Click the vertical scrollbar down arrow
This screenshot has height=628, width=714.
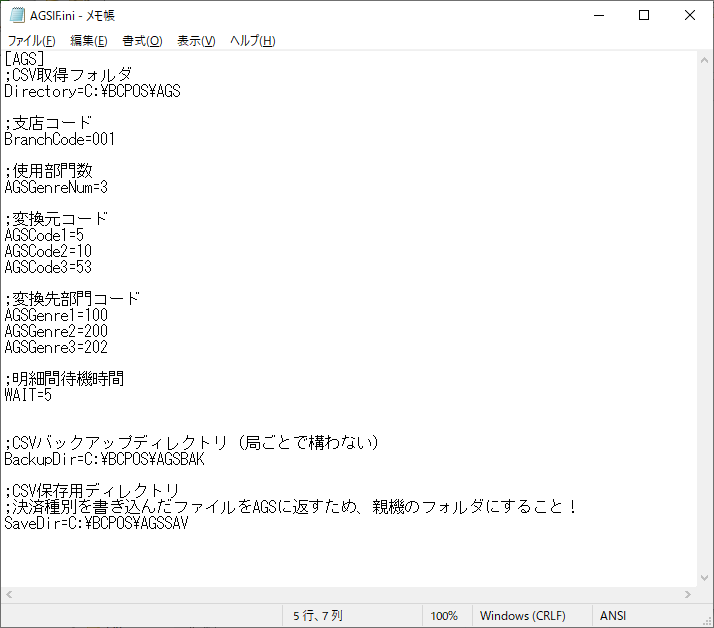coord(705,578)
